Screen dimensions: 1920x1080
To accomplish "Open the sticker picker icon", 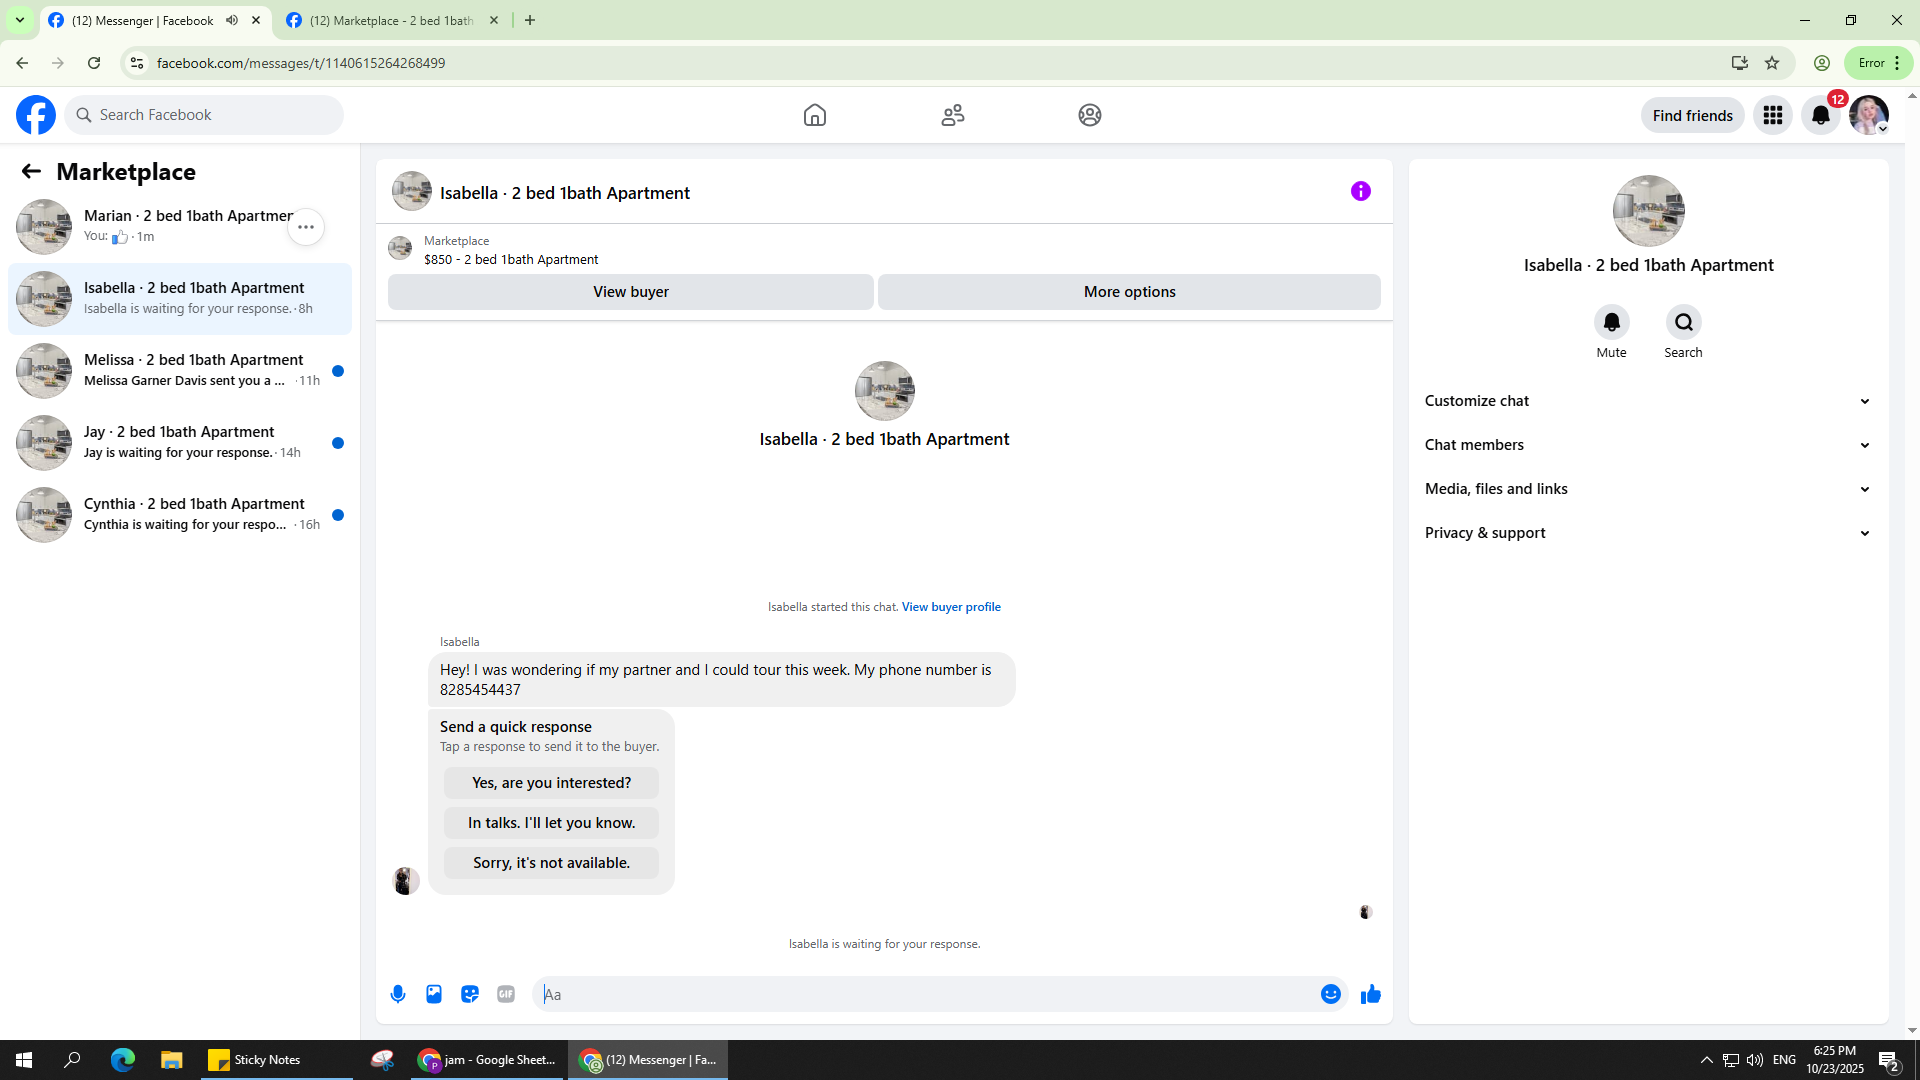I will (470, 994).
